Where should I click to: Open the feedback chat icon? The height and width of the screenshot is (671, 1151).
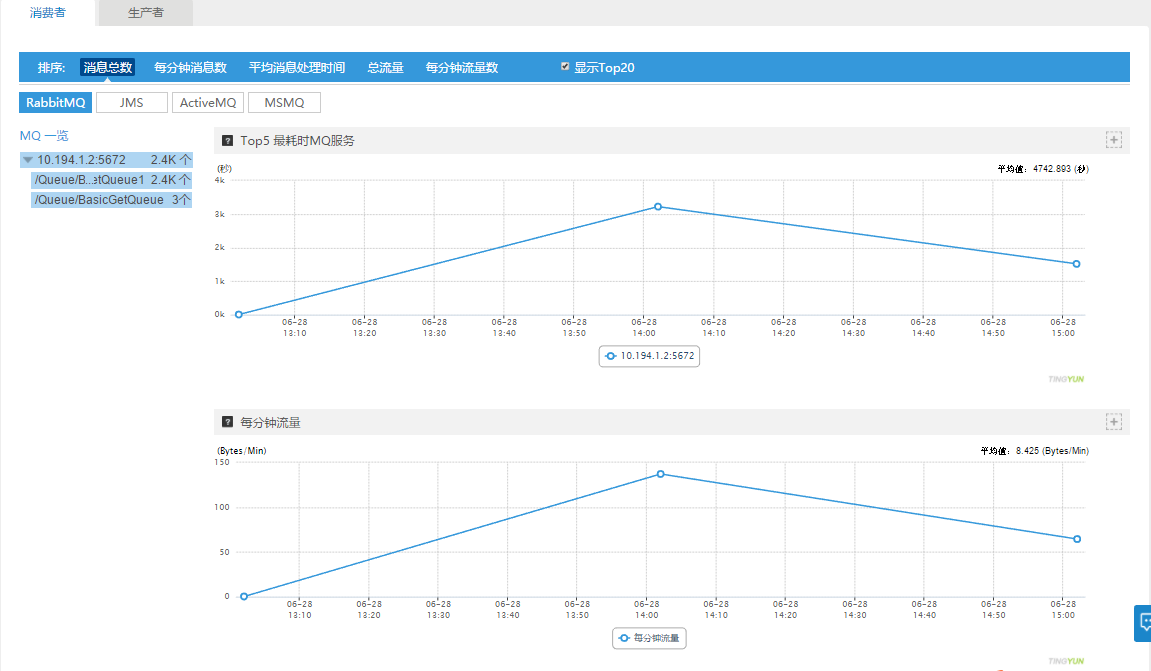point(1144,623)
